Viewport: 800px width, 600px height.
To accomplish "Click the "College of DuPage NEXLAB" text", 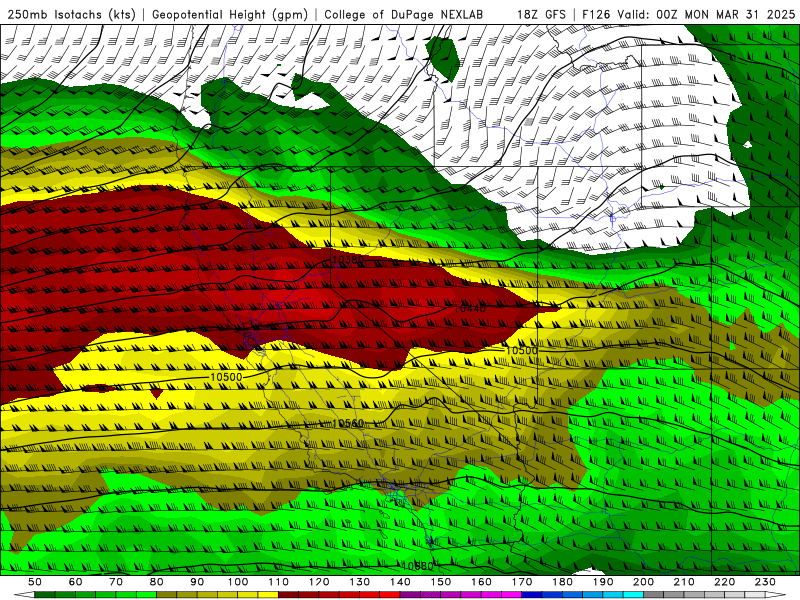I will pyautogui.click(x=404, y=15).
